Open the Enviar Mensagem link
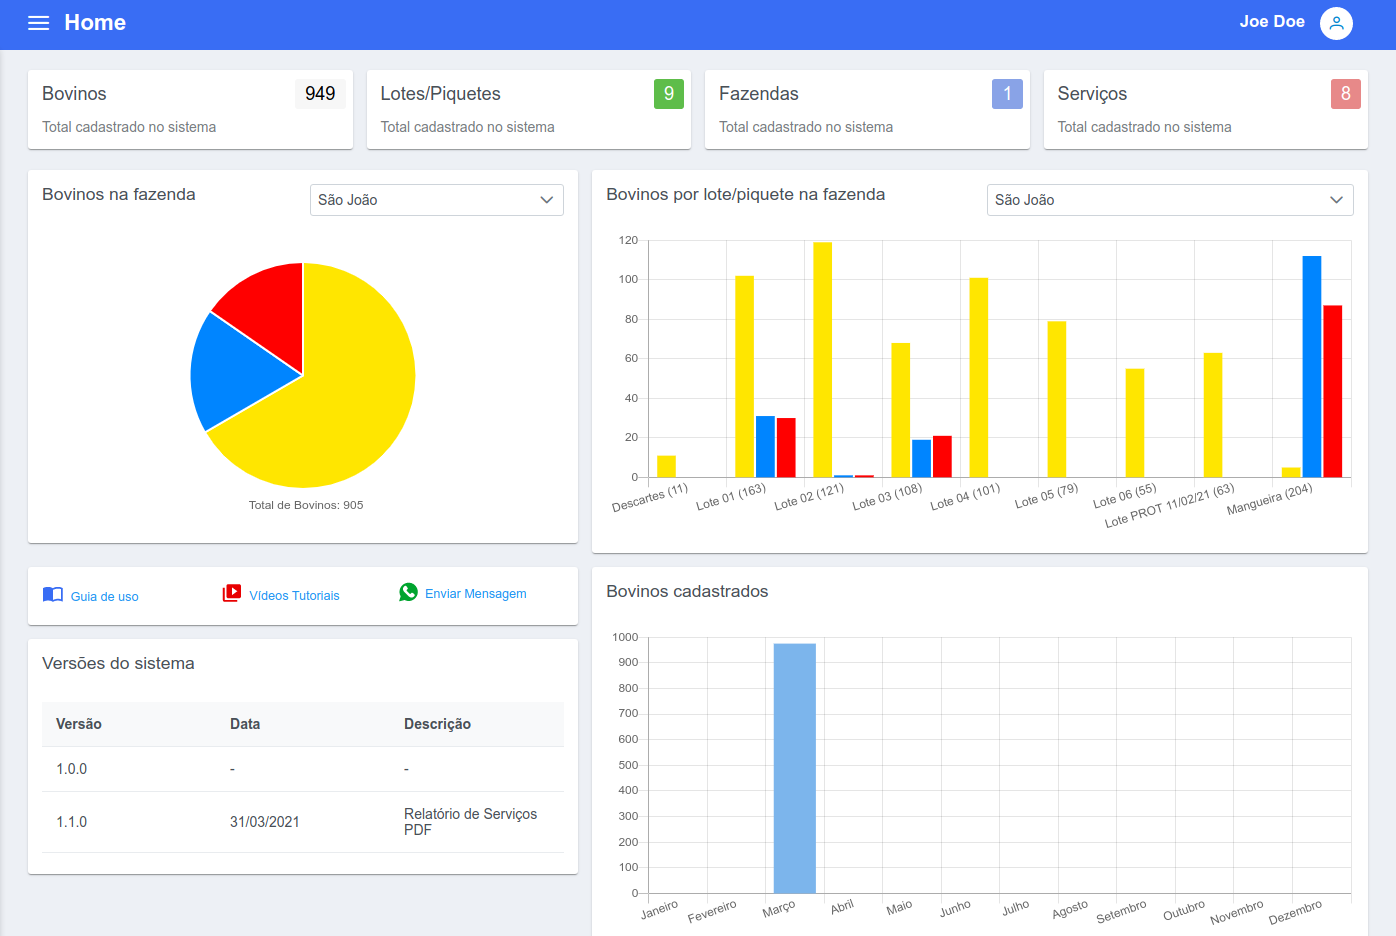Image resolution: width=1396 pixels, height=936 pixels. pyautogui.click(x=476, y=594)
